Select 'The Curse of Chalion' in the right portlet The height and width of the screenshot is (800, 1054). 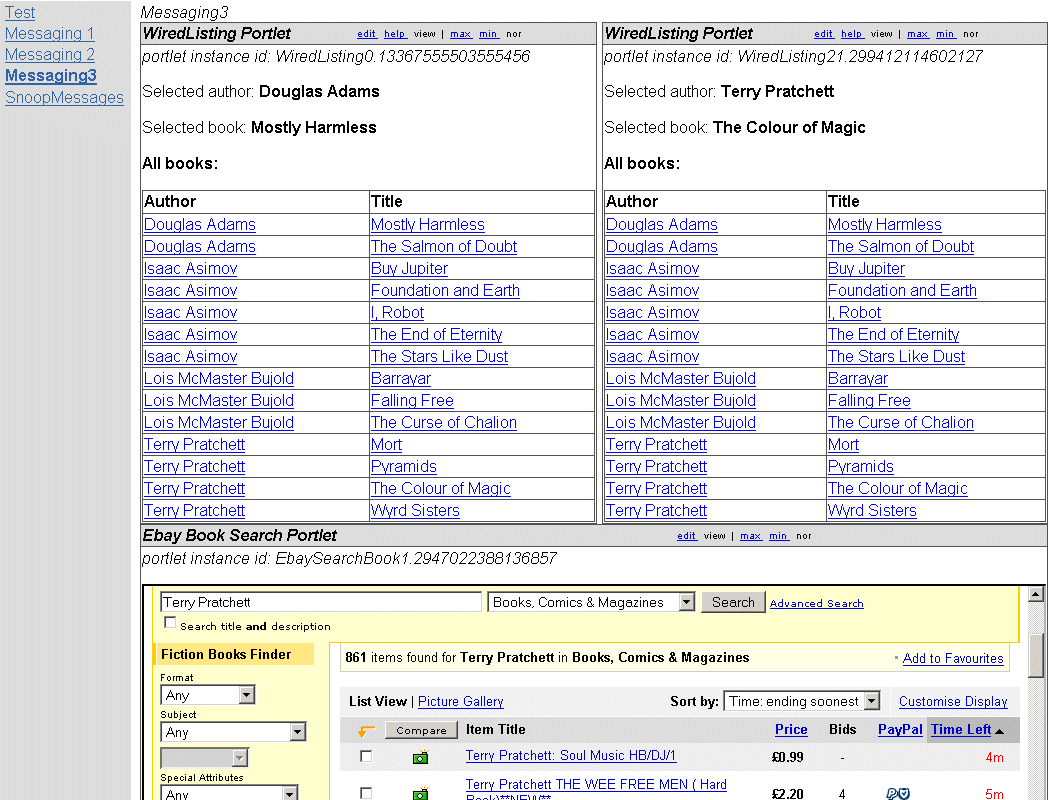click(901, 423)
